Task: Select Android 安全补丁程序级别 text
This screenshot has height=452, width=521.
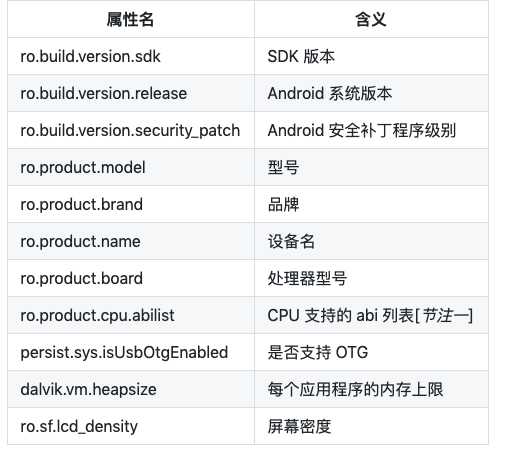Action: (x=362, y=130)
